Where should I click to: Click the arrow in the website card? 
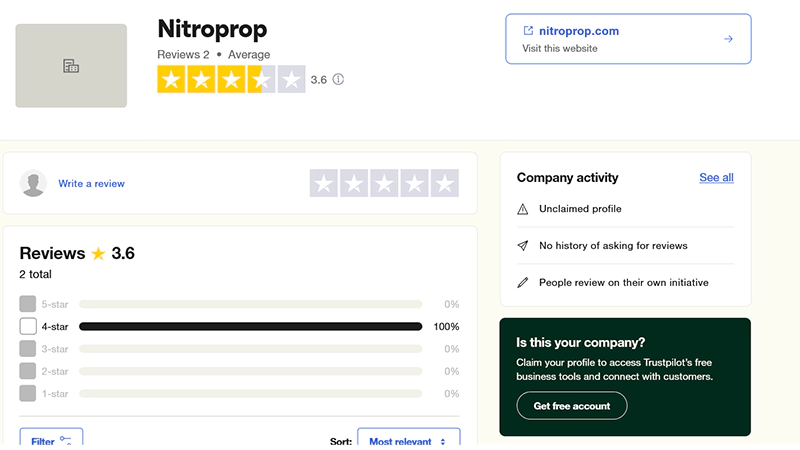click(x=728, y=39)
